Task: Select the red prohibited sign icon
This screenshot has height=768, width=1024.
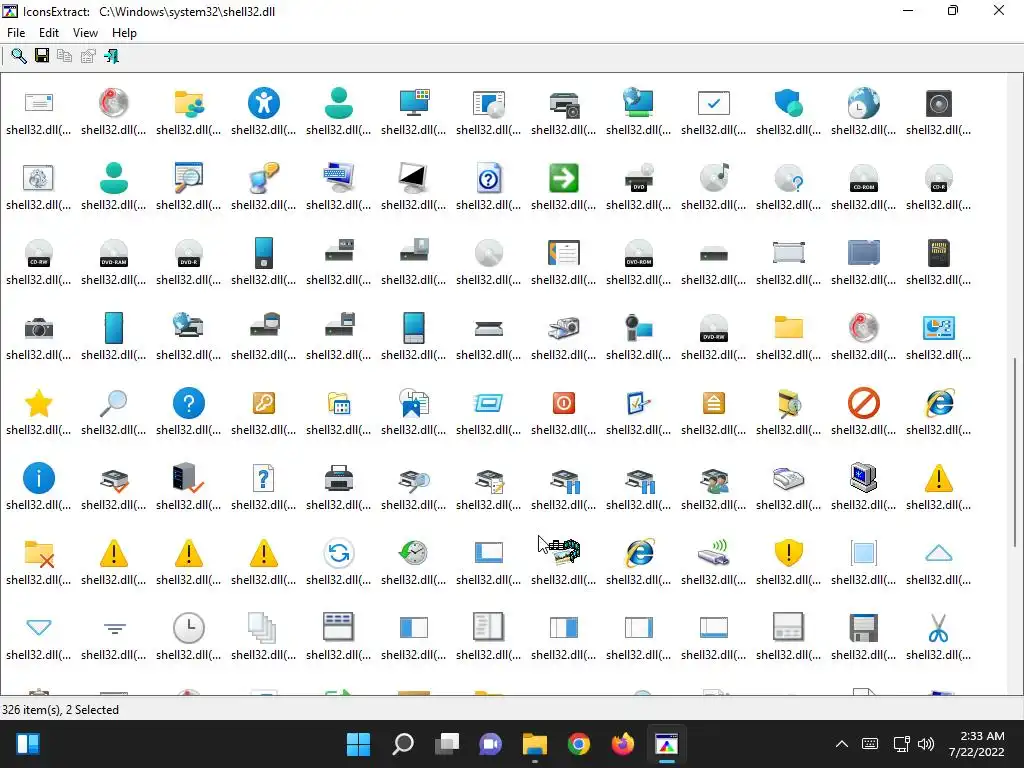Action: click(863, 403)
